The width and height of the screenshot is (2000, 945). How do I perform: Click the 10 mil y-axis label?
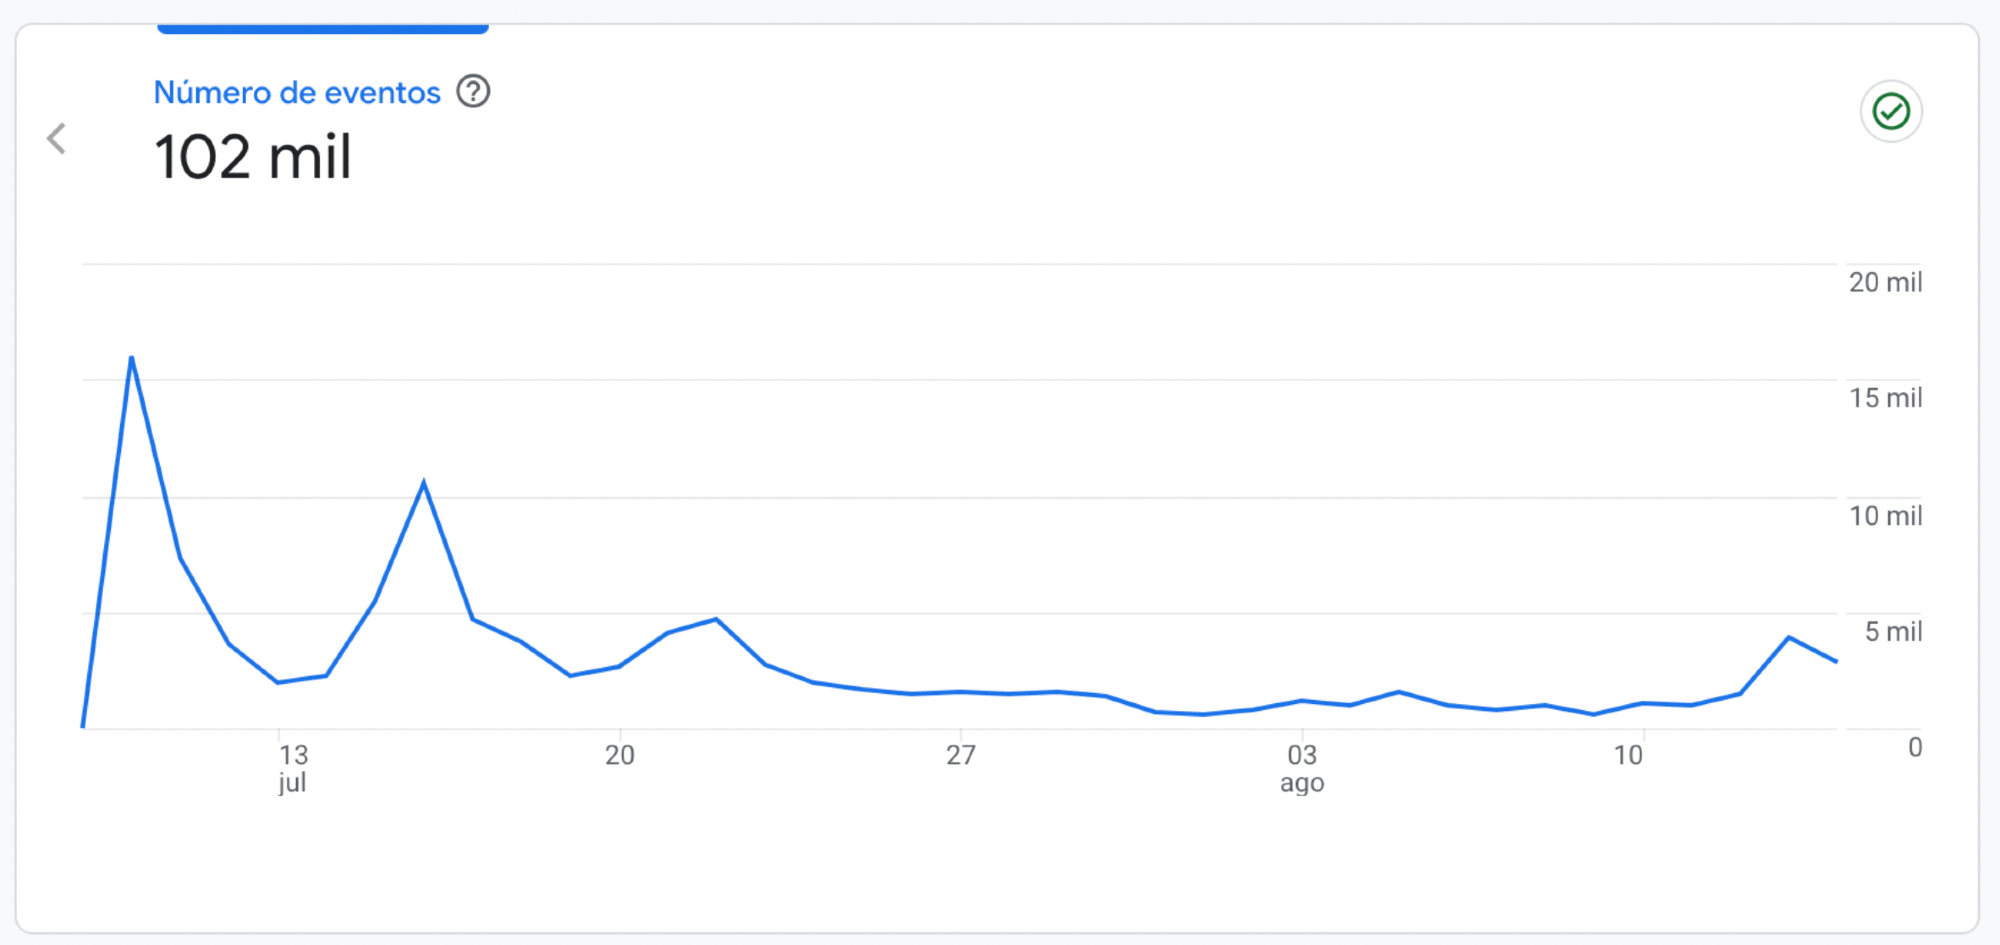pos(1885,516)
